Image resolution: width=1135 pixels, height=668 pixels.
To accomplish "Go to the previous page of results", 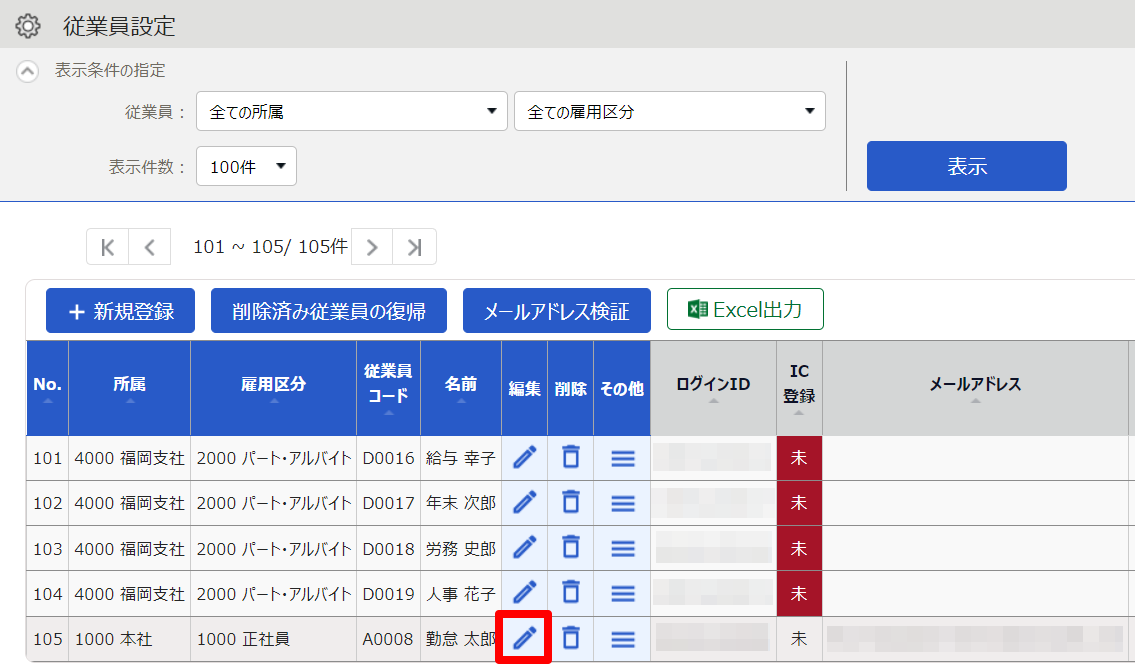I will coord(150,248).
